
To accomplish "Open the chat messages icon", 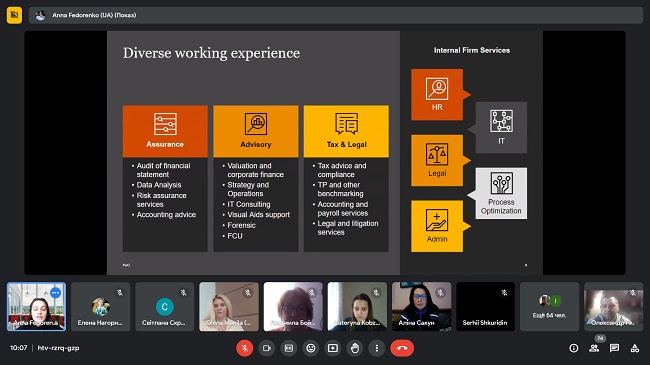I will pos(614,348).
